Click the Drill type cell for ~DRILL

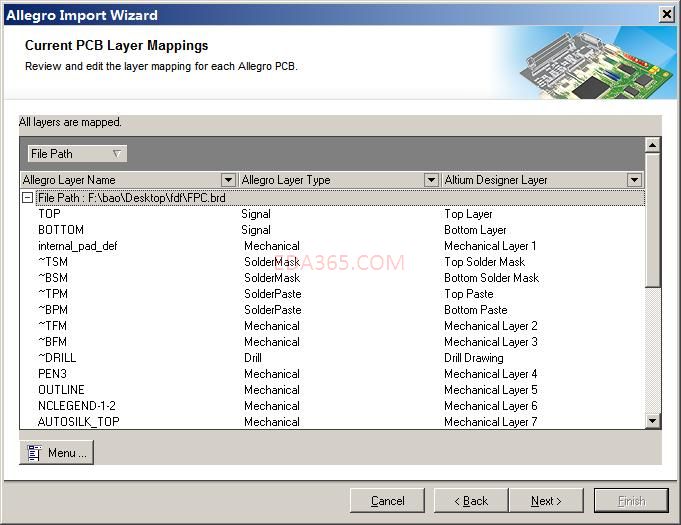[x=253, y=358]
